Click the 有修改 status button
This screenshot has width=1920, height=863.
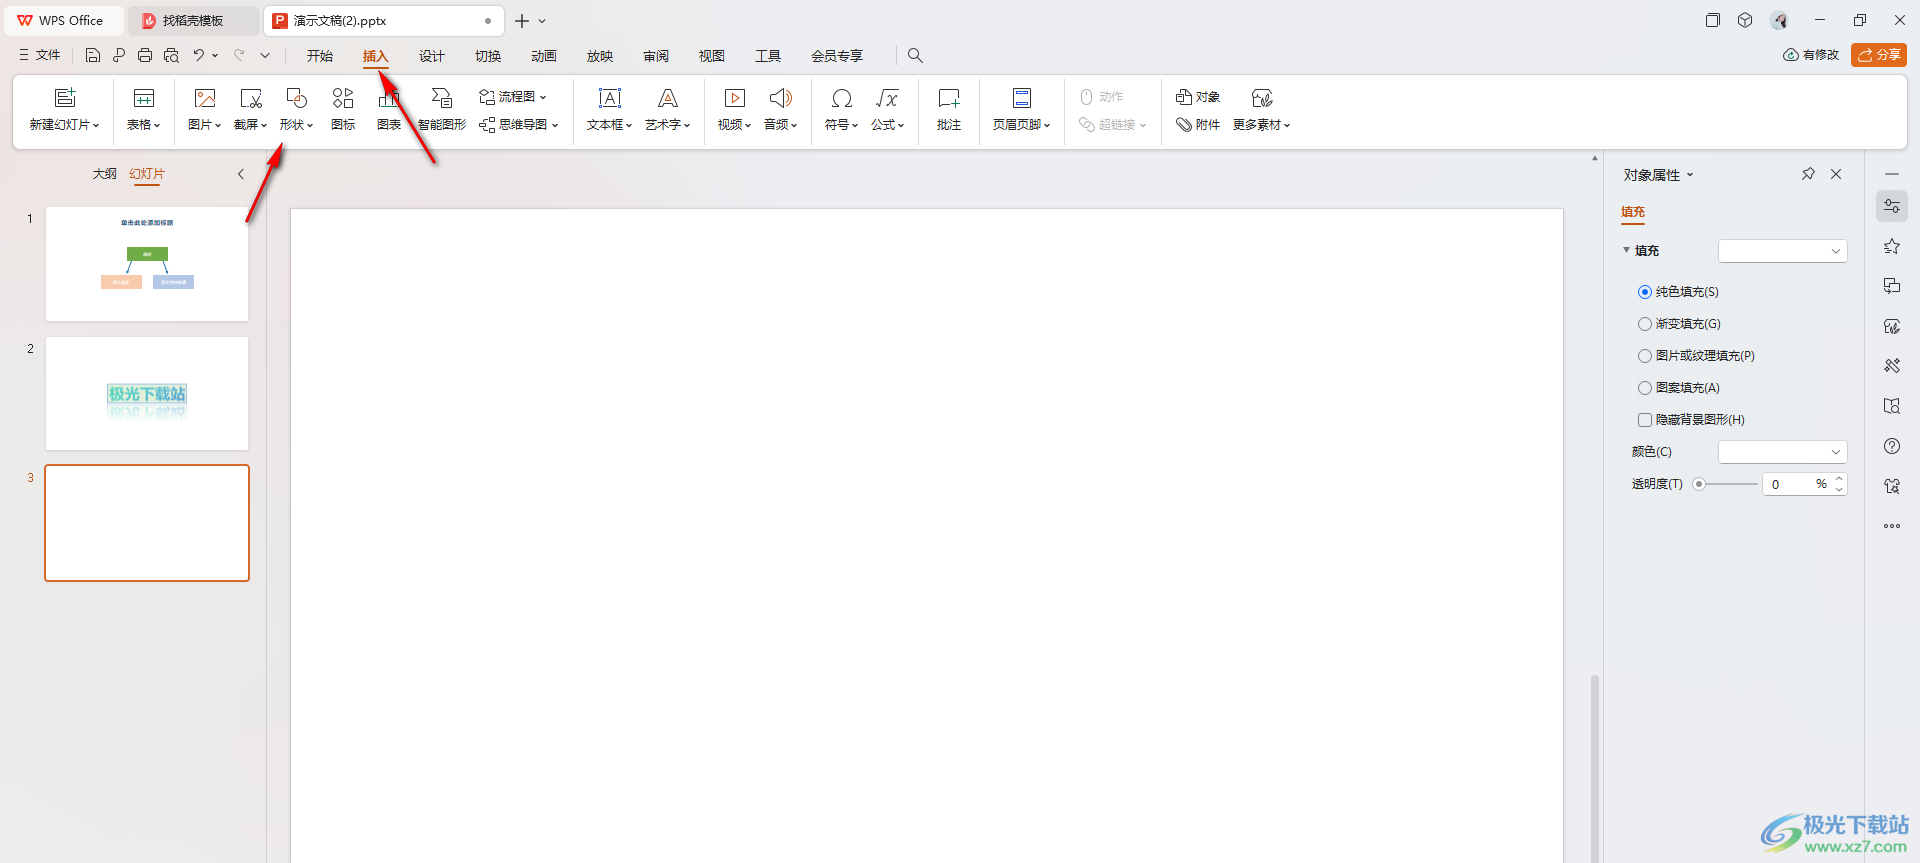[x=1811, y=55]
